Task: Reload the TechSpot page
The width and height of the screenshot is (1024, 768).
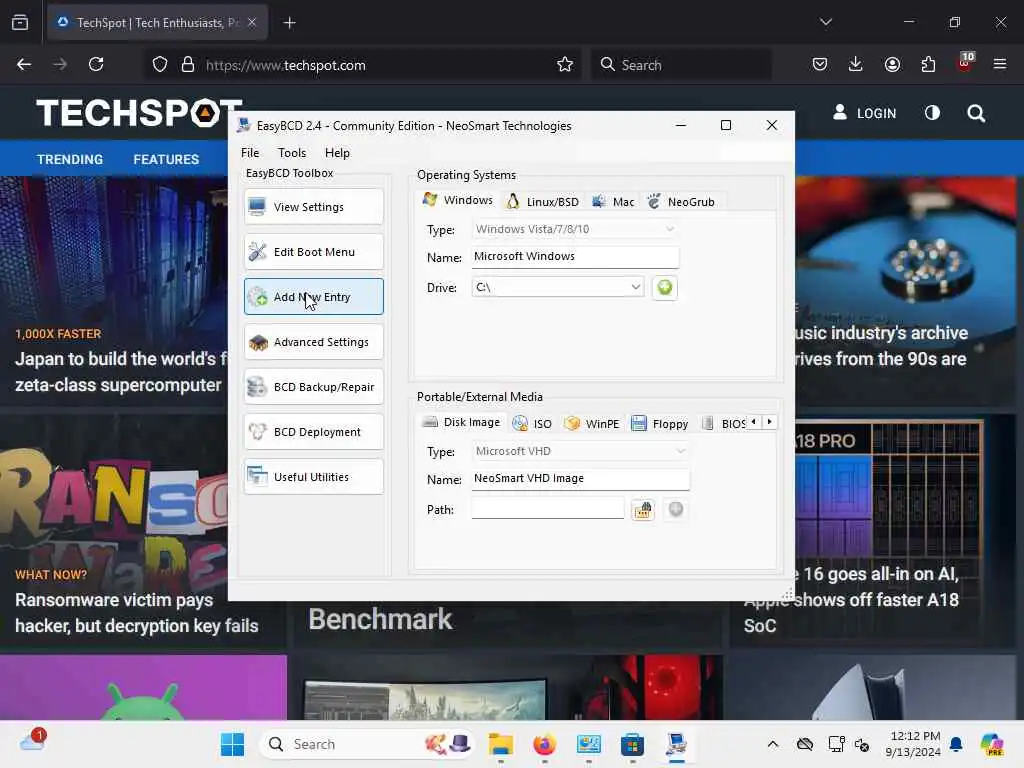Action: tap(96, 64)
